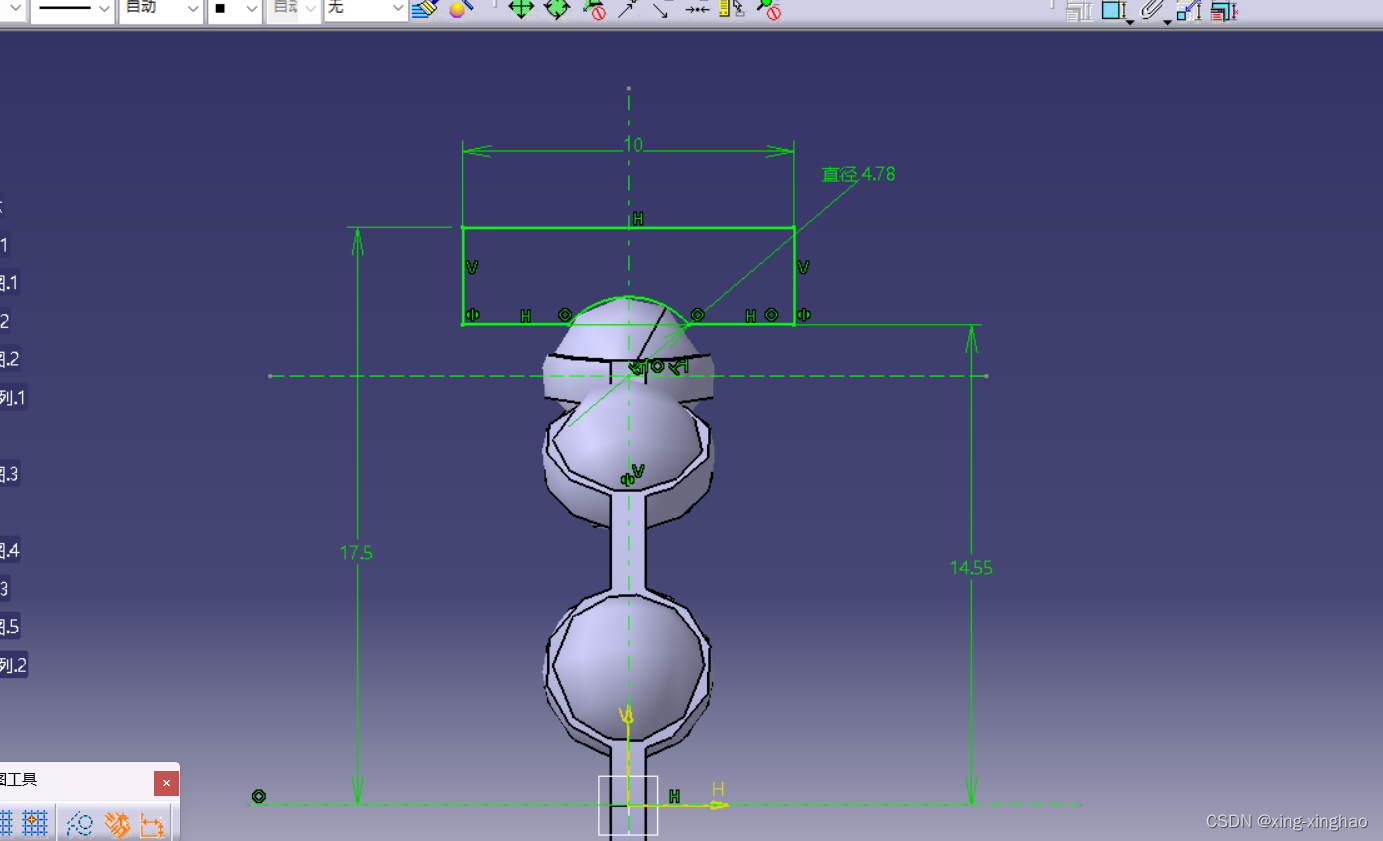Click the yellow sphere painter icon on toolbar
The height and width of the screenshot is (841, 1383).
(458, 10)
